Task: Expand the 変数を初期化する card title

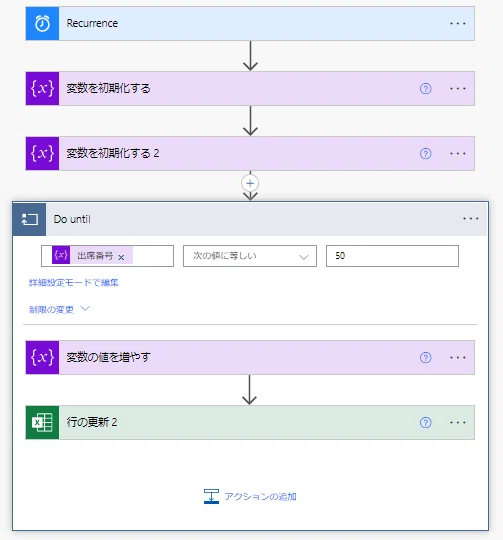Action: click(x=108, y=89)
